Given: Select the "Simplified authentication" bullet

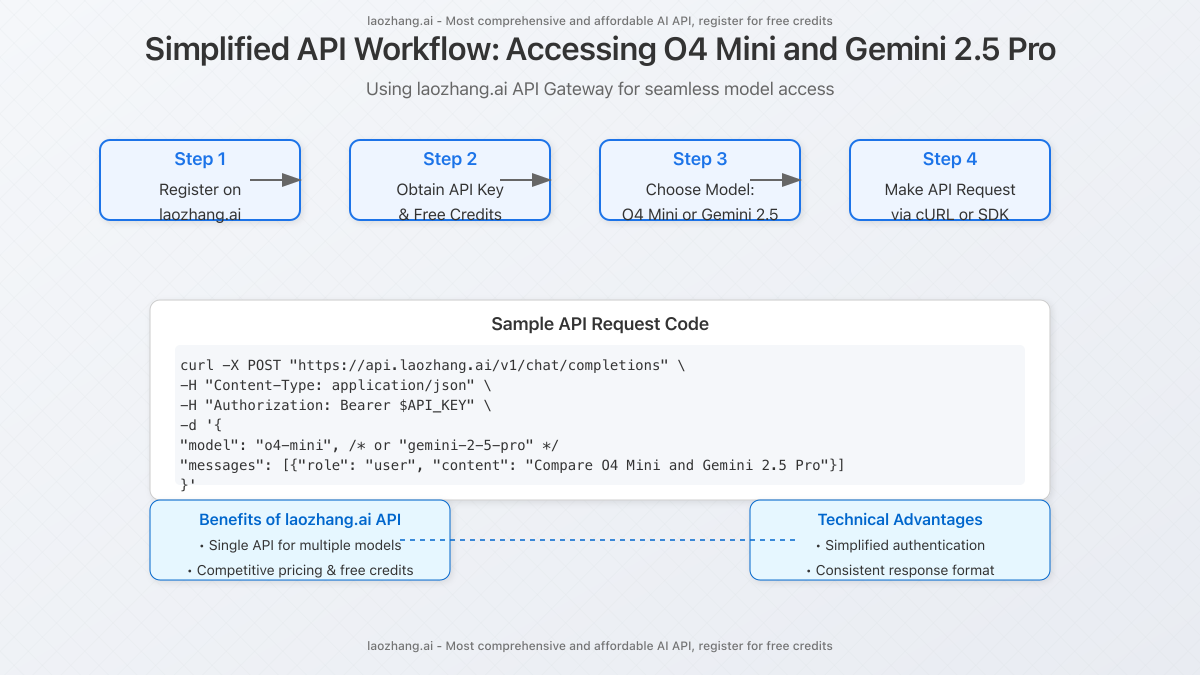Looking at the screenshot, I should pyautogui.click(x=900, y=545).
